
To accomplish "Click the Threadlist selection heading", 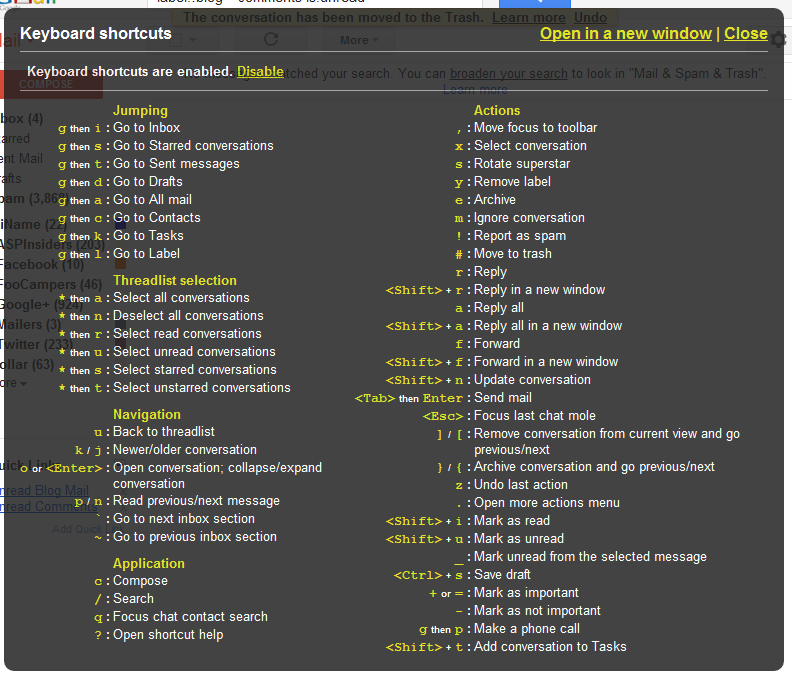I will click(x=175, y=280).
